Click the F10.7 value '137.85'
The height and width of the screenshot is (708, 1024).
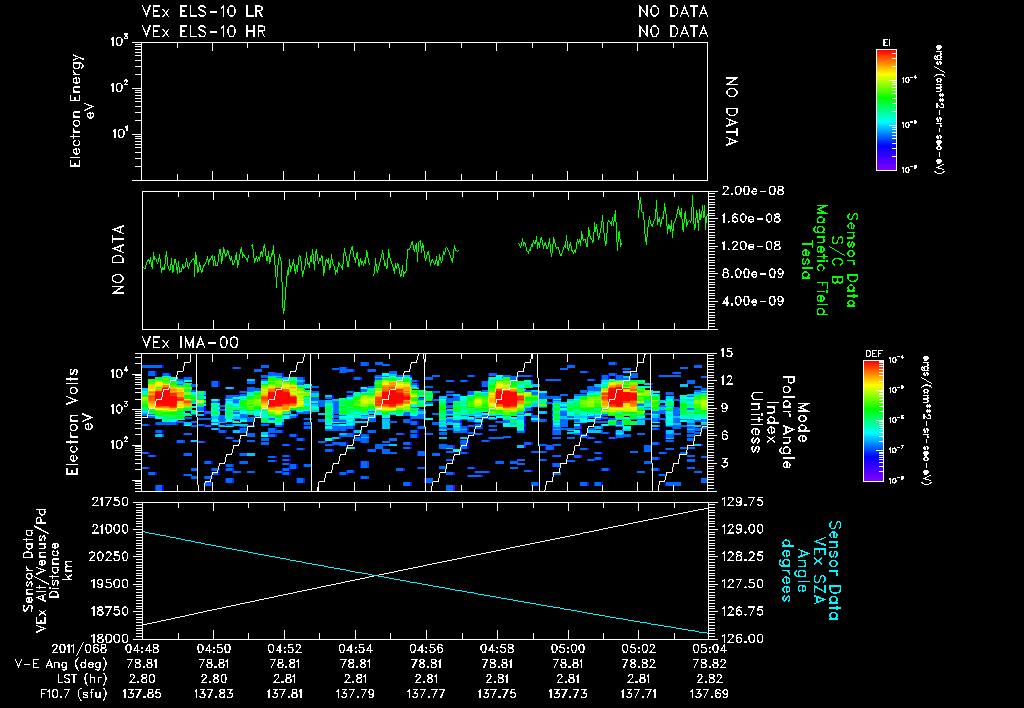pyautogui.click(x=142, y=694)
